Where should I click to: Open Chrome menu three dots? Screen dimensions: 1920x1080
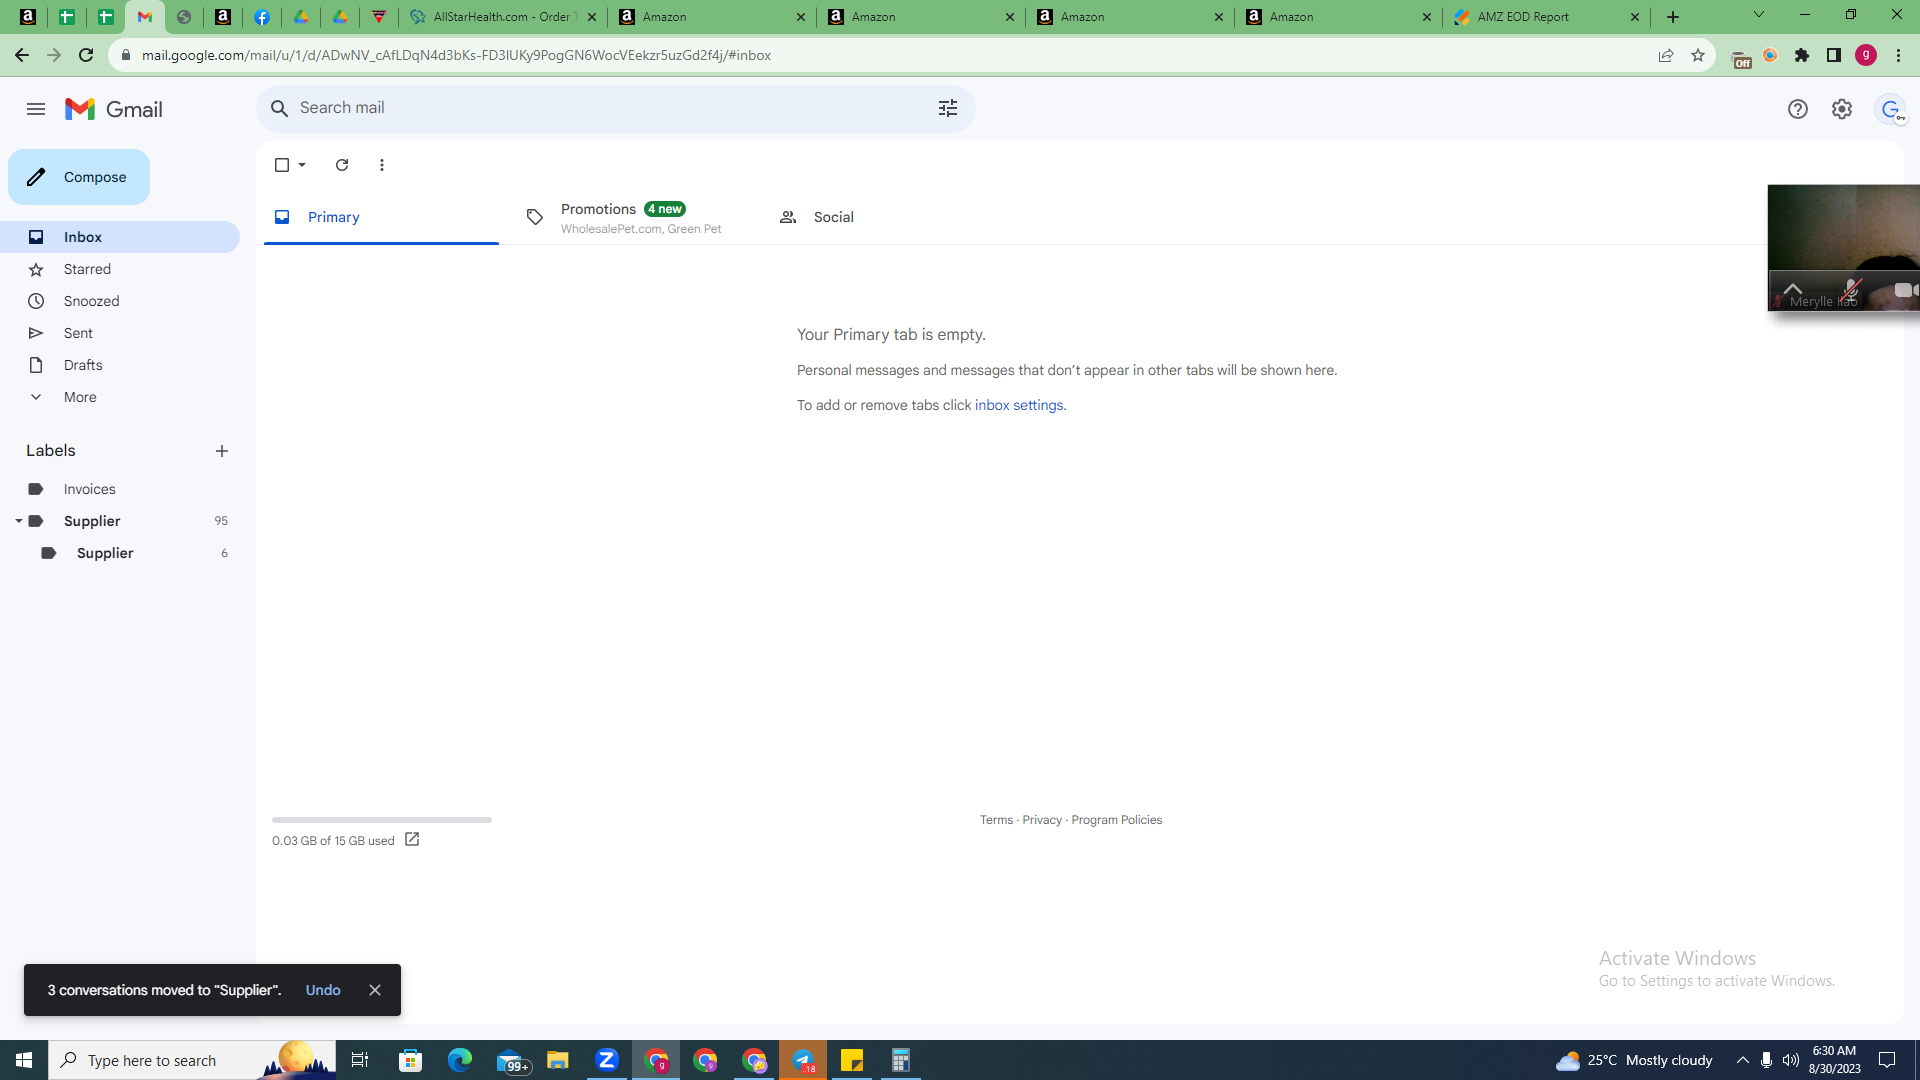click(x=1898, y=55)
